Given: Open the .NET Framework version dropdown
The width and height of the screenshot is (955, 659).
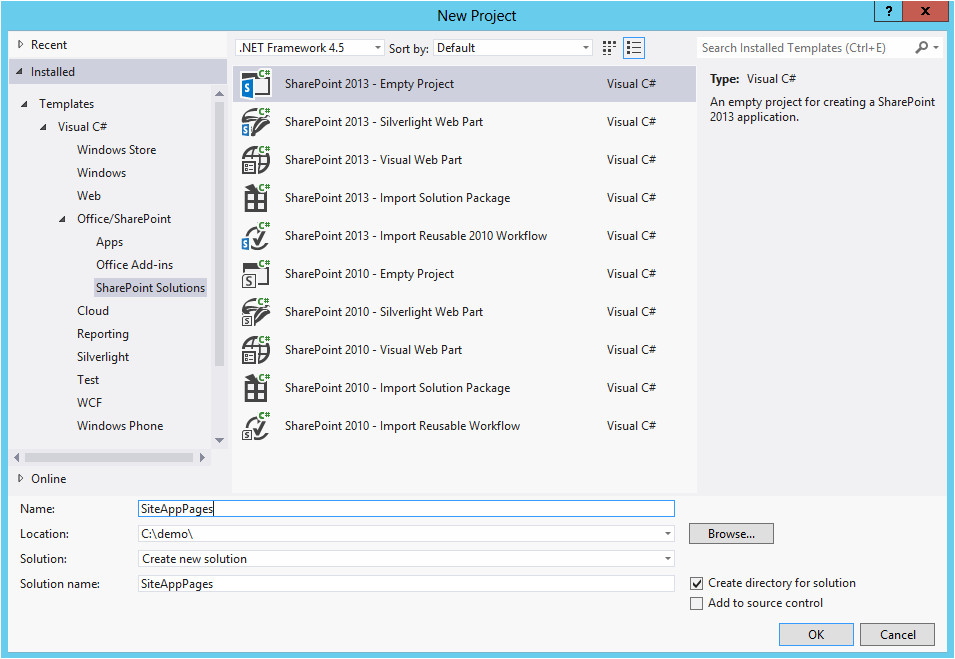Looking at the screenshot, I should [310, 48].
